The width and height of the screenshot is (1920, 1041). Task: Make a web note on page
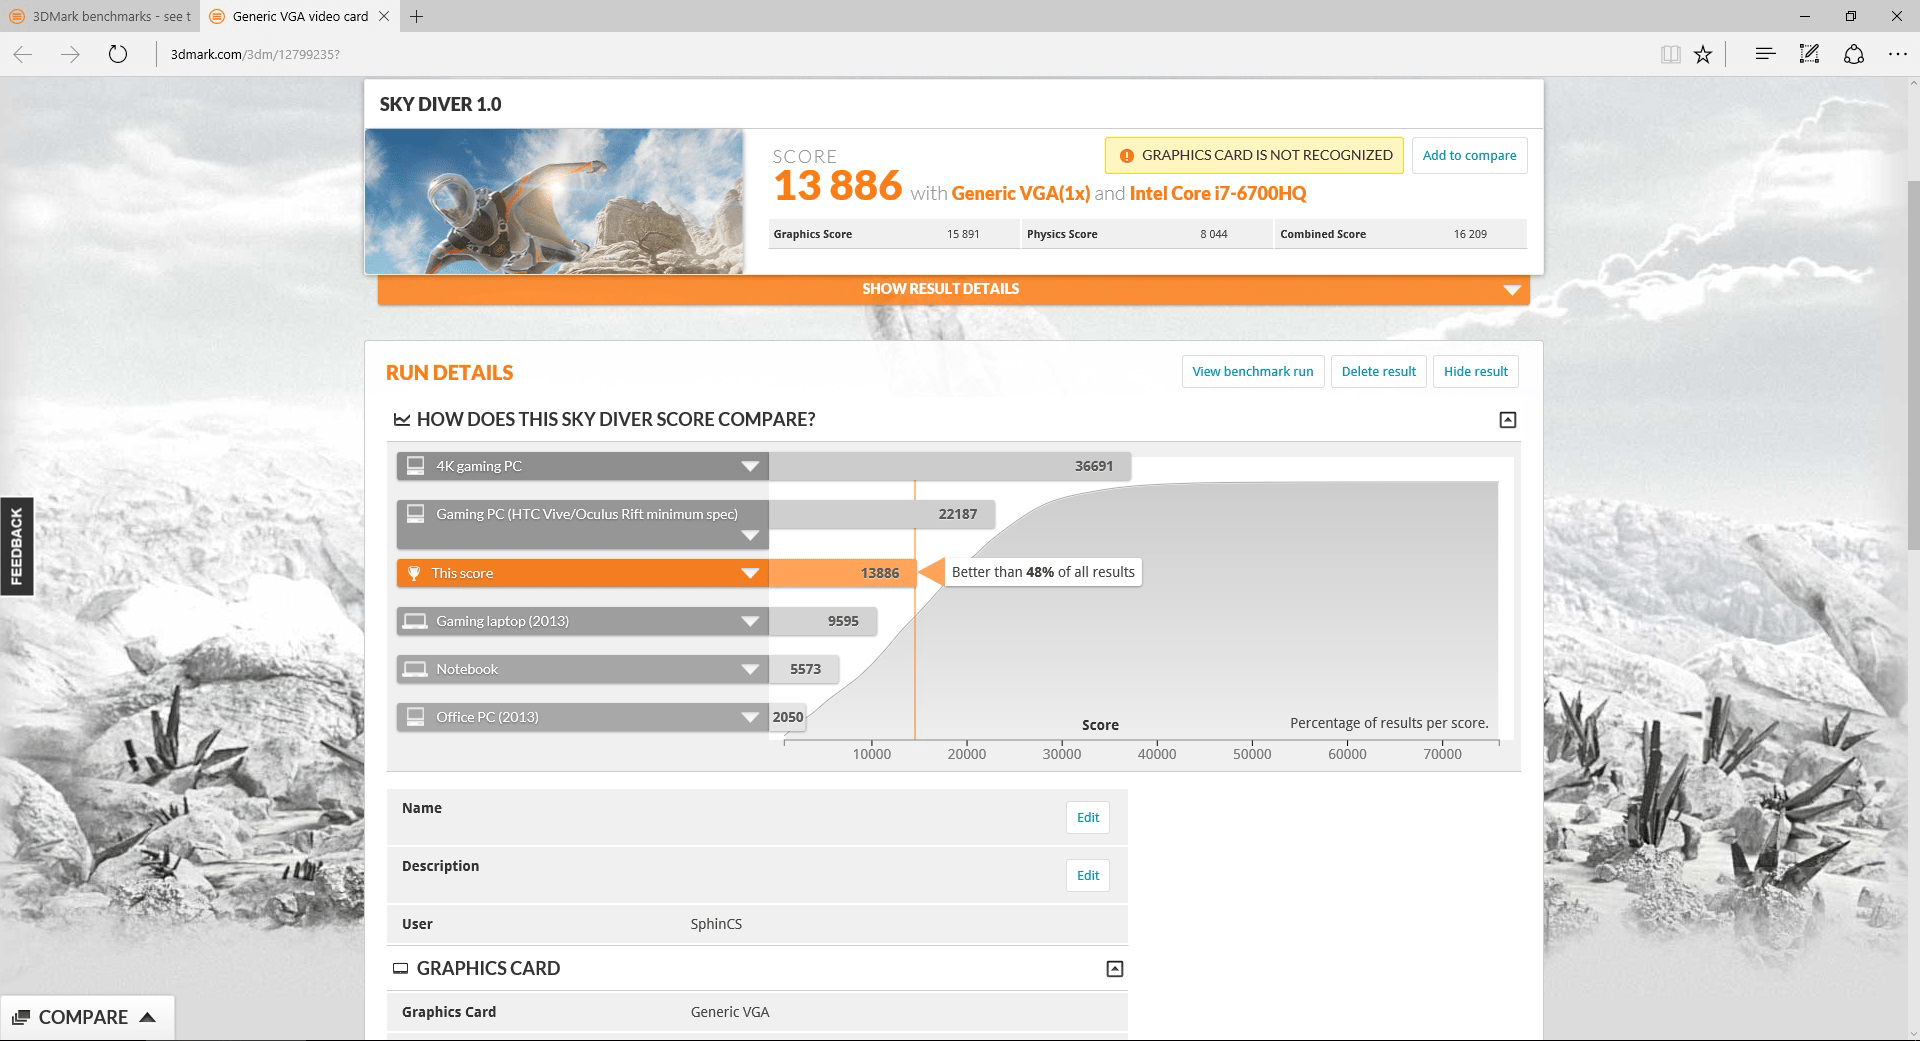pyautogui.click(x=1809, y=54)
